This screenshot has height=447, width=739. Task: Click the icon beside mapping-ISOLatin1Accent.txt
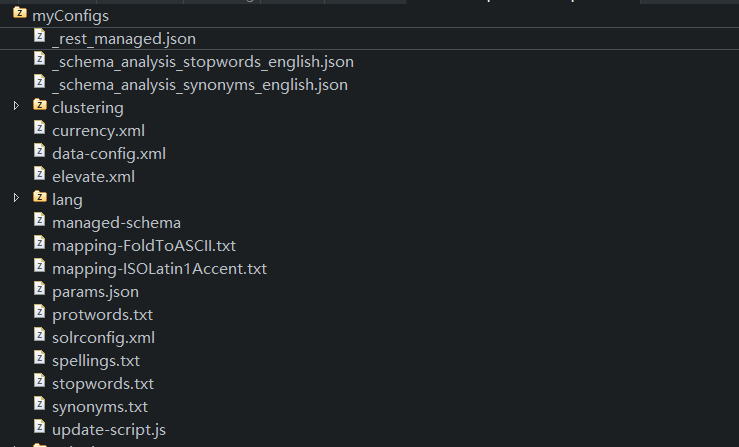[40, 266]
